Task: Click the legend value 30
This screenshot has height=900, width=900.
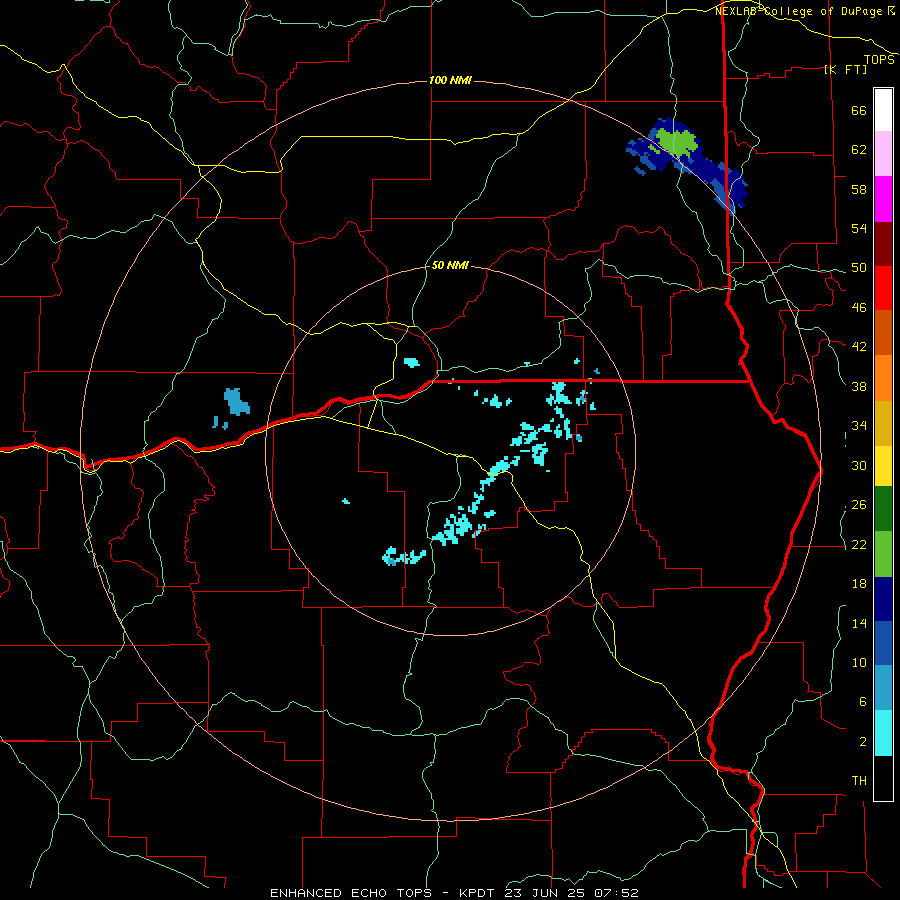Action: tap(859, 465)
